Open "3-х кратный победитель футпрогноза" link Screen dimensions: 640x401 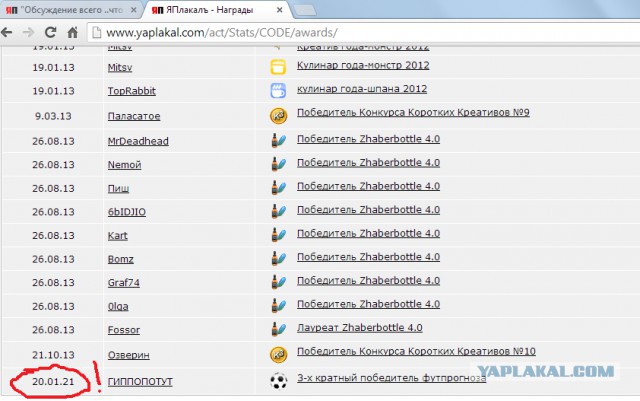(x=391, y=378)
